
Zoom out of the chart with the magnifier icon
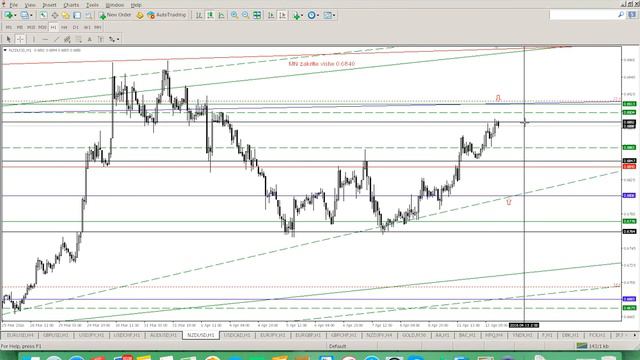click(x=245, y=15)
